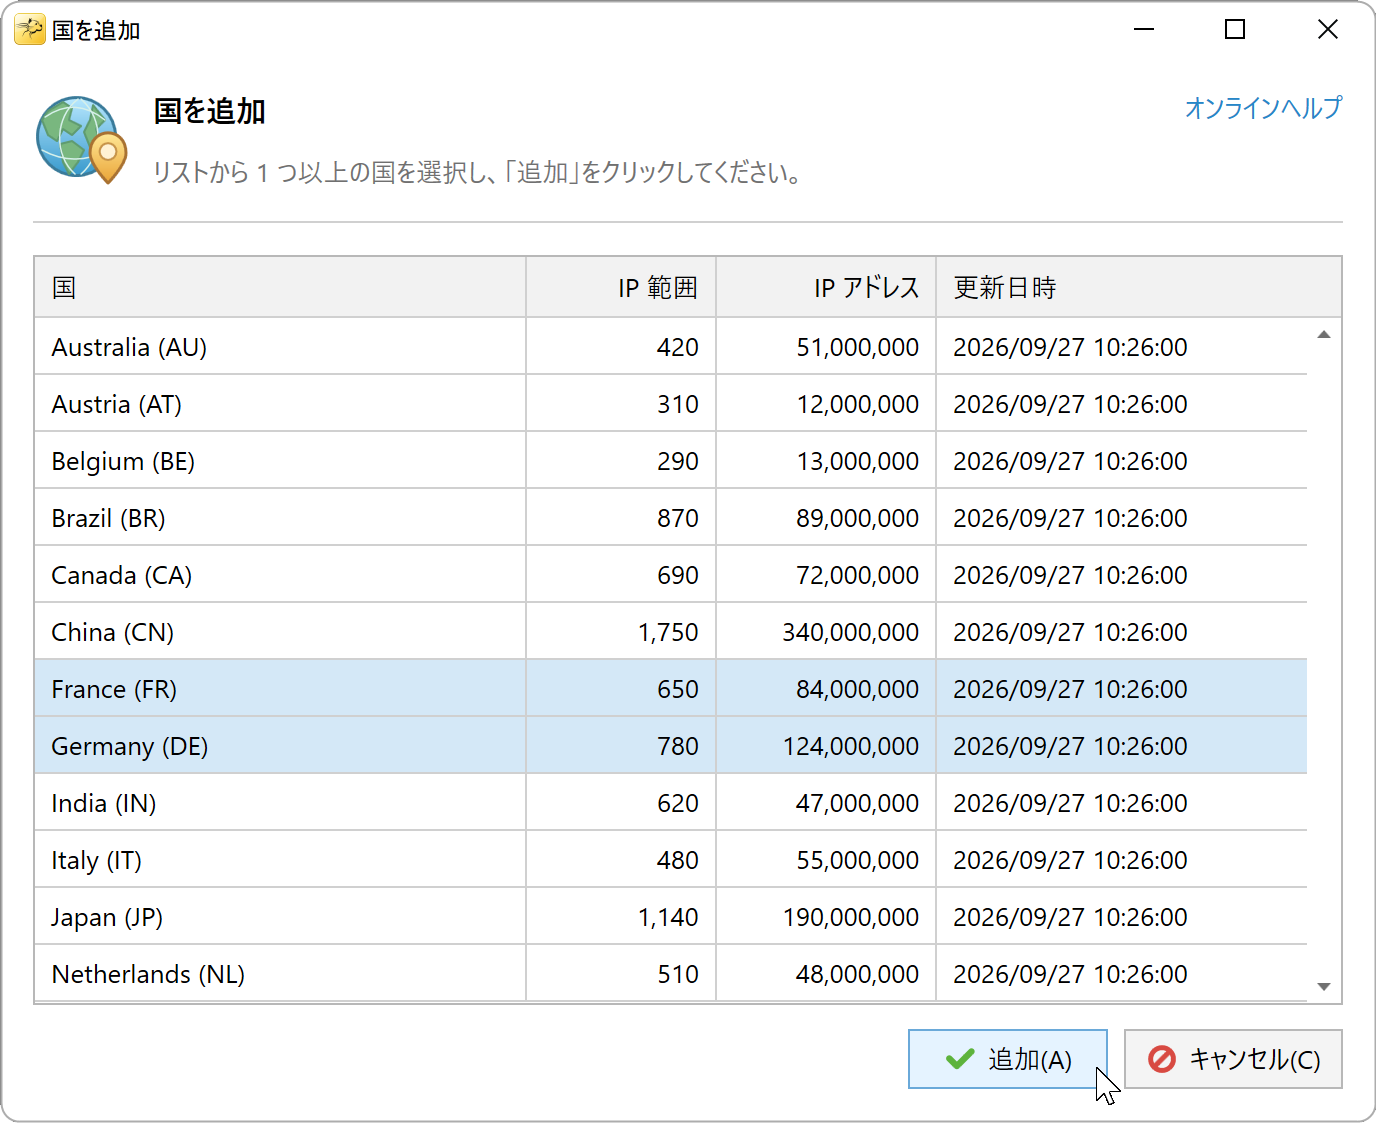The image size is (1376, 1136).
Task: Click the IP range value 1,140
Action: (x=668, y=917)
